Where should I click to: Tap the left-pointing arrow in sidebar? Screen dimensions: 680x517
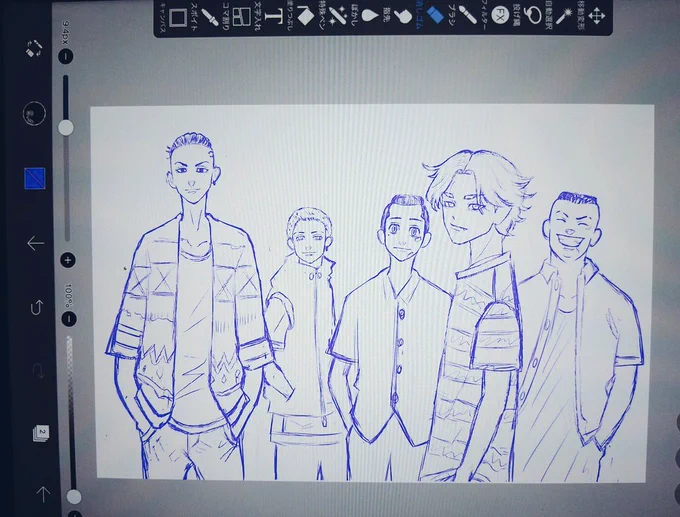point(36,243)
